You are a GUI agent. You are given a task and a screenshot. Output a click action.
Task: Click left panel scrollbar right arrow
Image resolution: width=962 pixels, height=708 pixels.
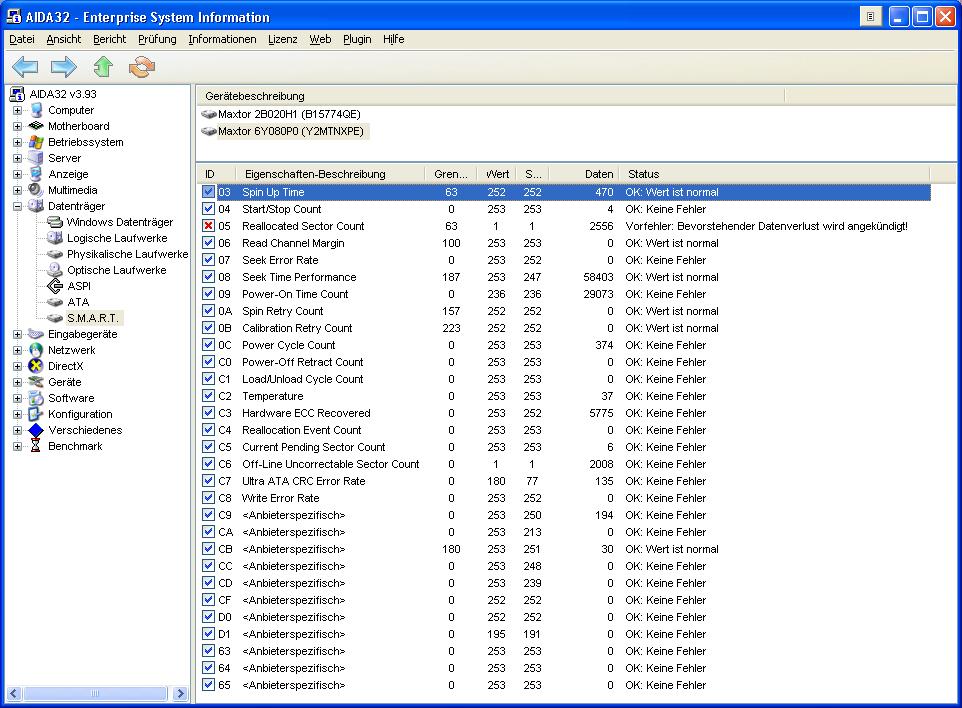(x=180, y=693)
